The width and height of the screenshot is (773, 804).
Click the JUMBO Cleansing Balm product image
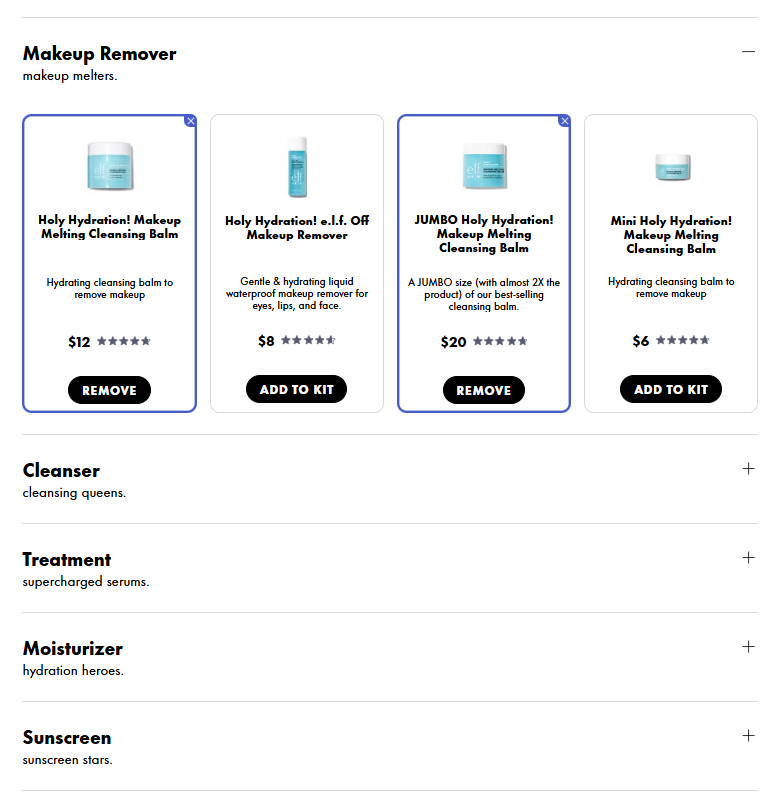coord(484,165)
